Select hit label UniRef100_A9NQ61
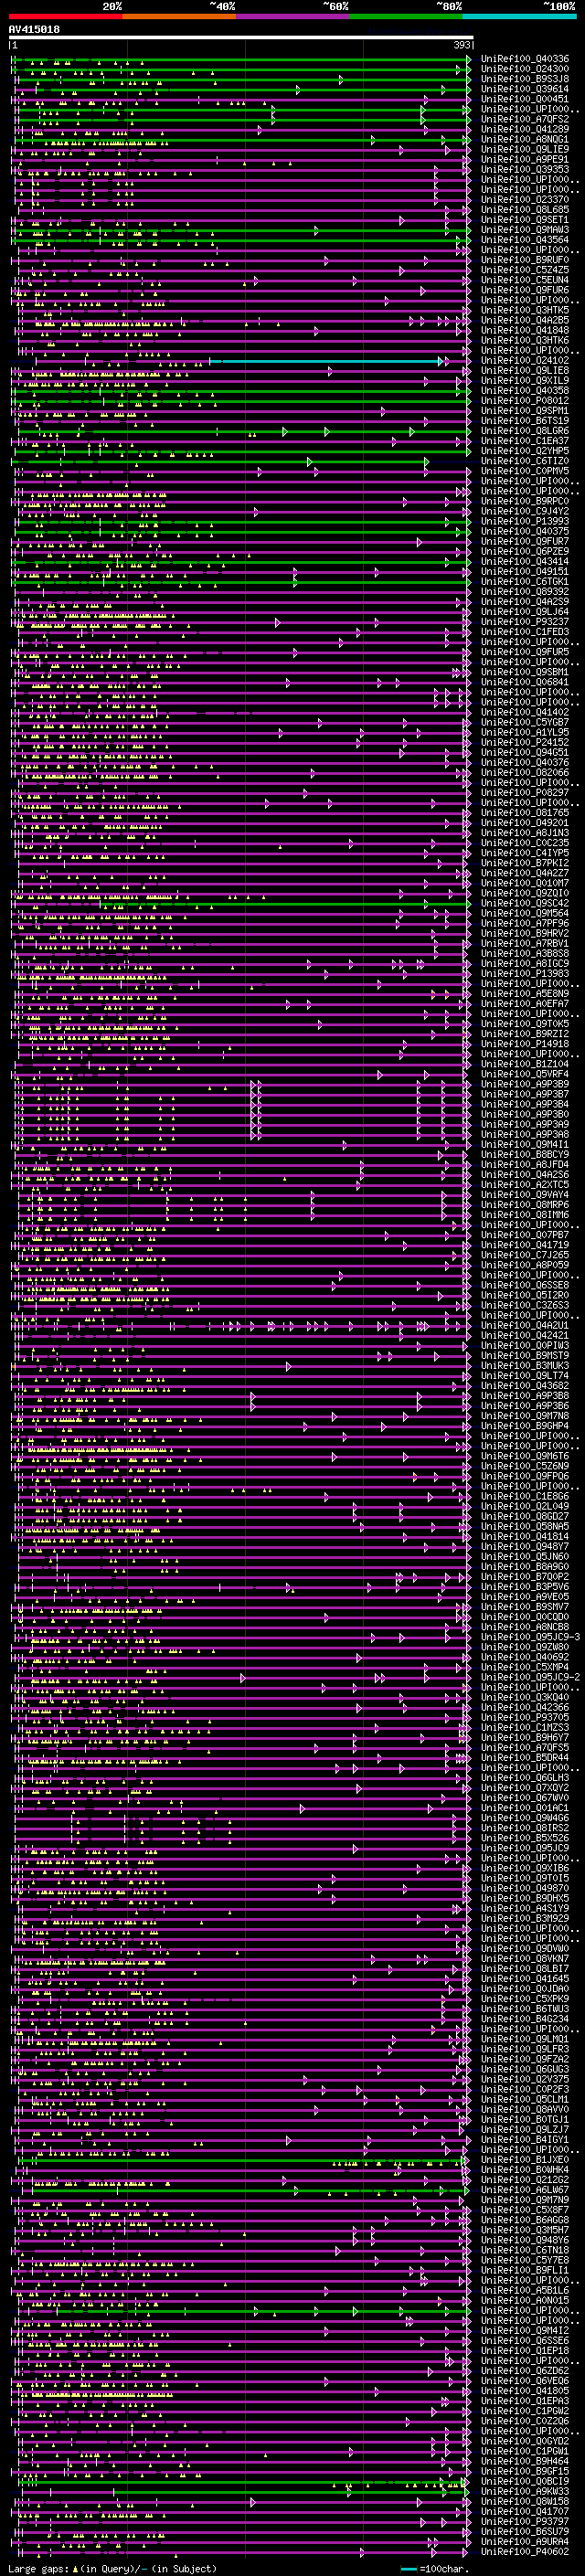This screenshot has height=2576, width=585. 525,139
